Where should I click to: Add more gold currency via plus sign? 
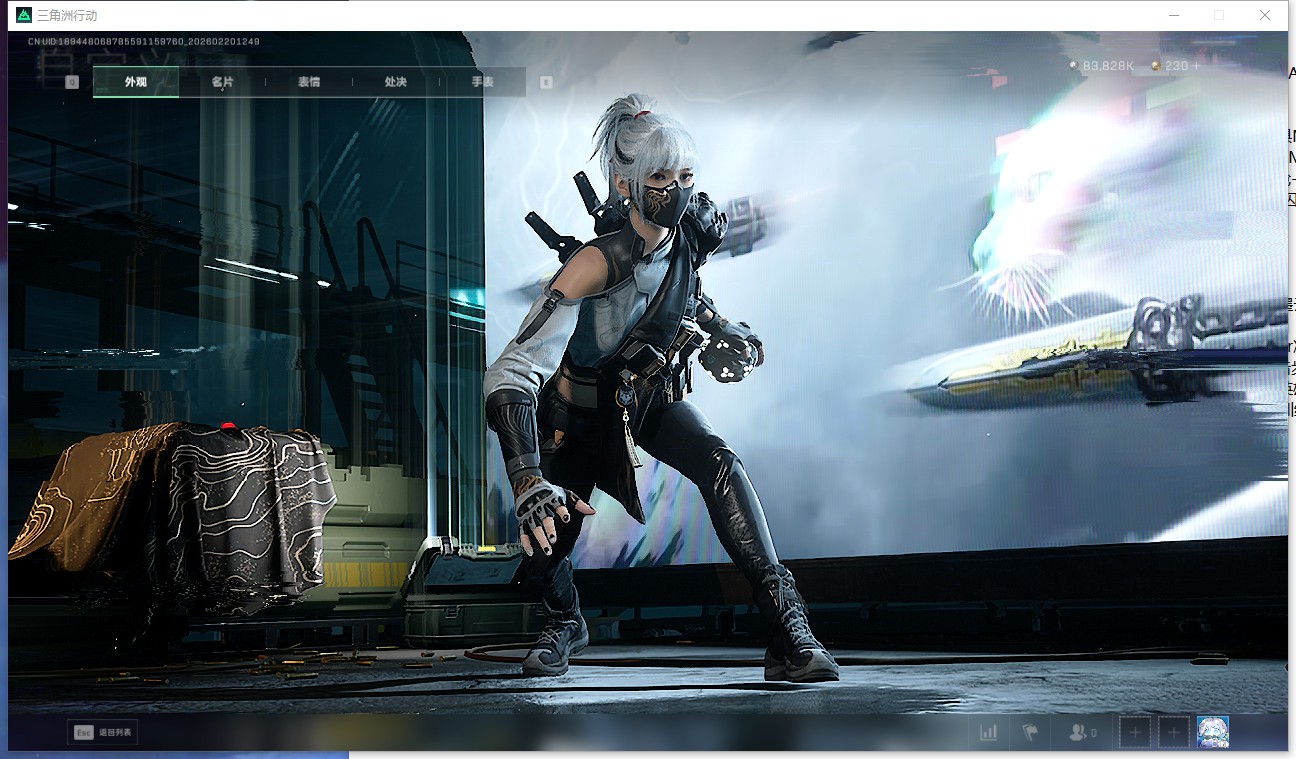pos(1195,66)
